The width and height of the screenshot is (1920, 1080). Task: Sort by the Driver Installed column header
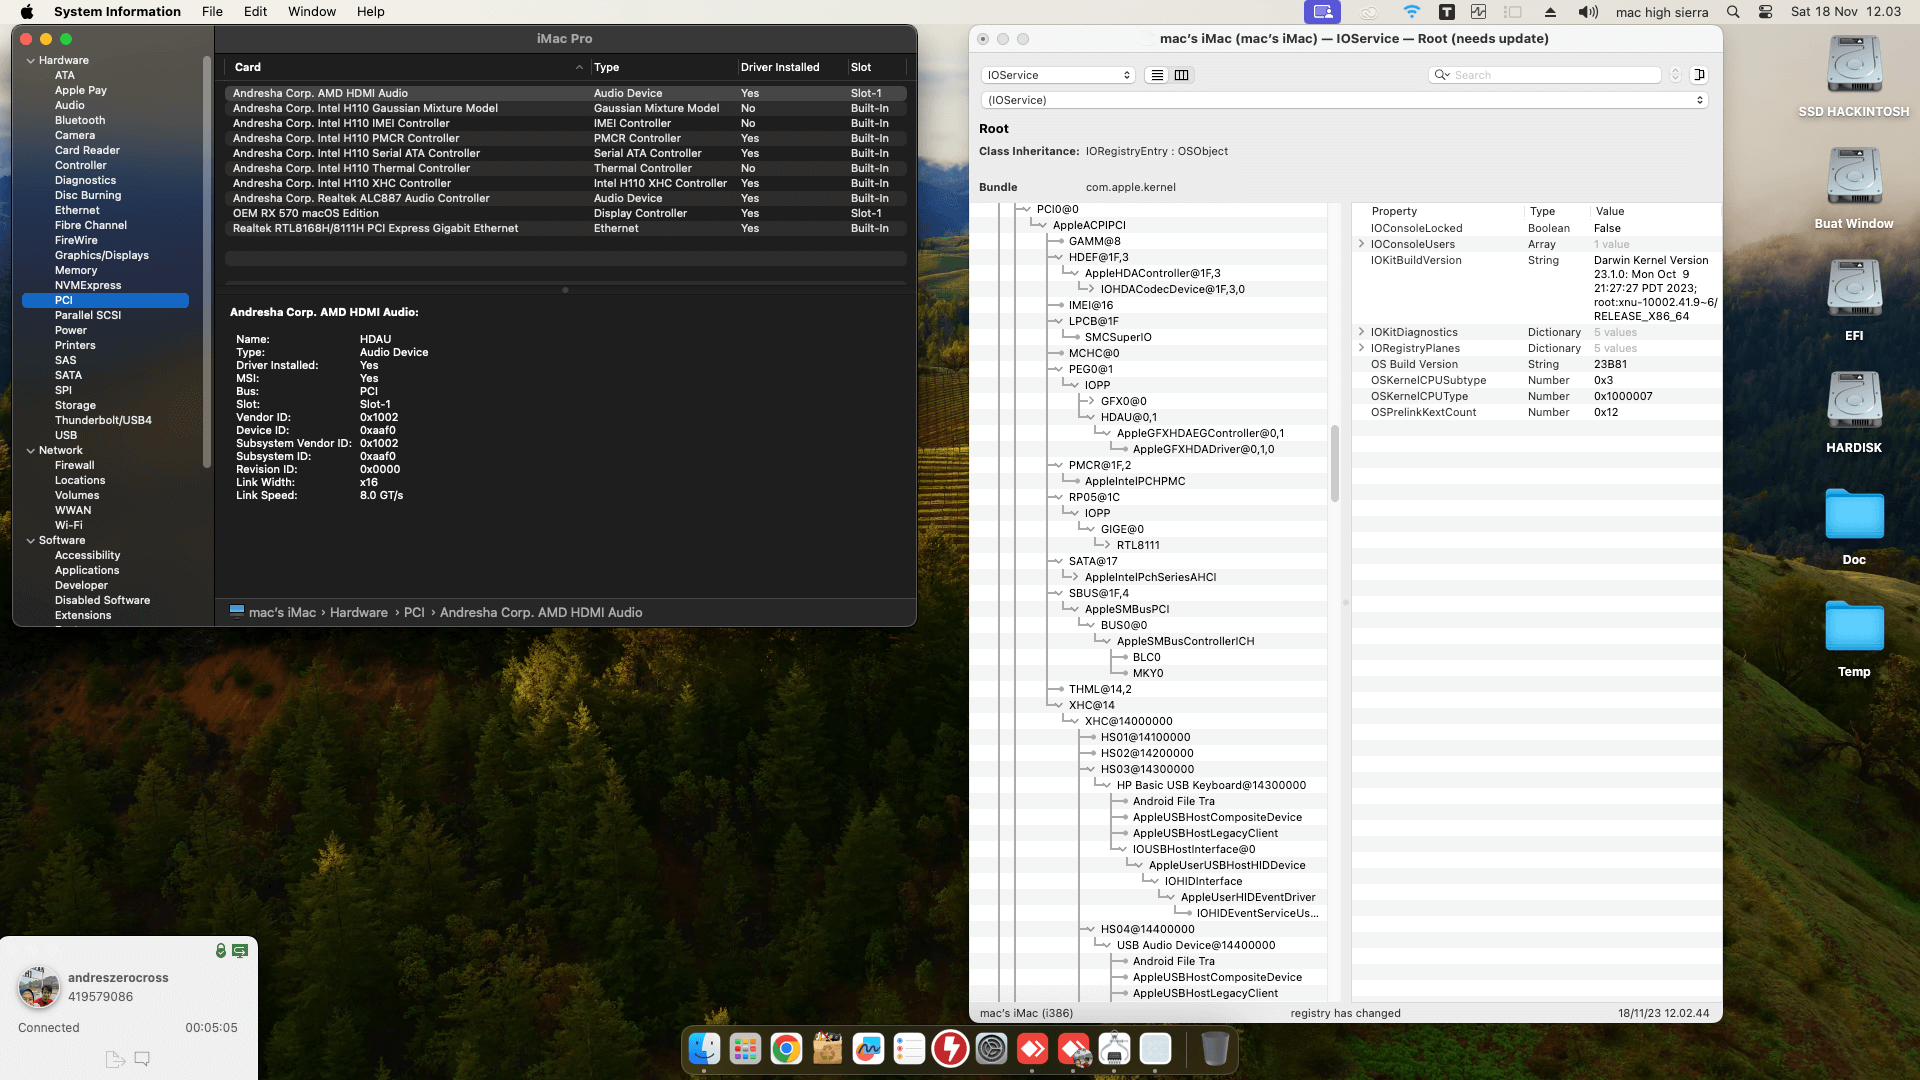791,67
